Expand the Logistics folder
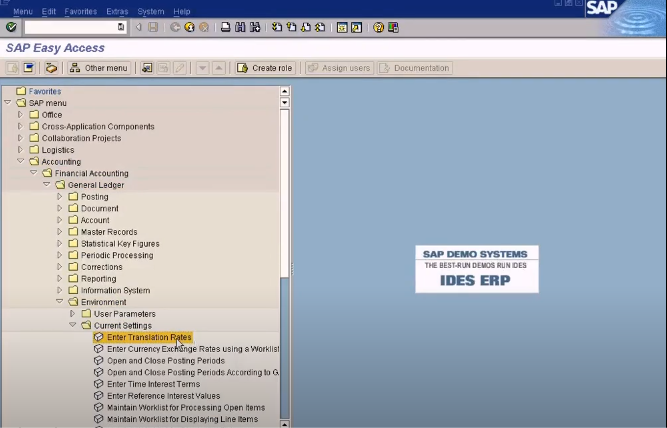The width and height of the screenshot is (667, 428). coord(20,149)
